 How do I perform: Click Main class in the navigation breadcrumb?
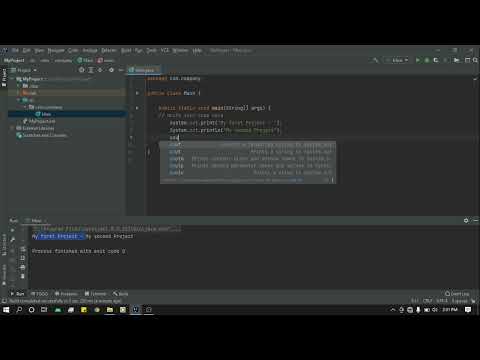pyautogui.click(x=85, y=60)
